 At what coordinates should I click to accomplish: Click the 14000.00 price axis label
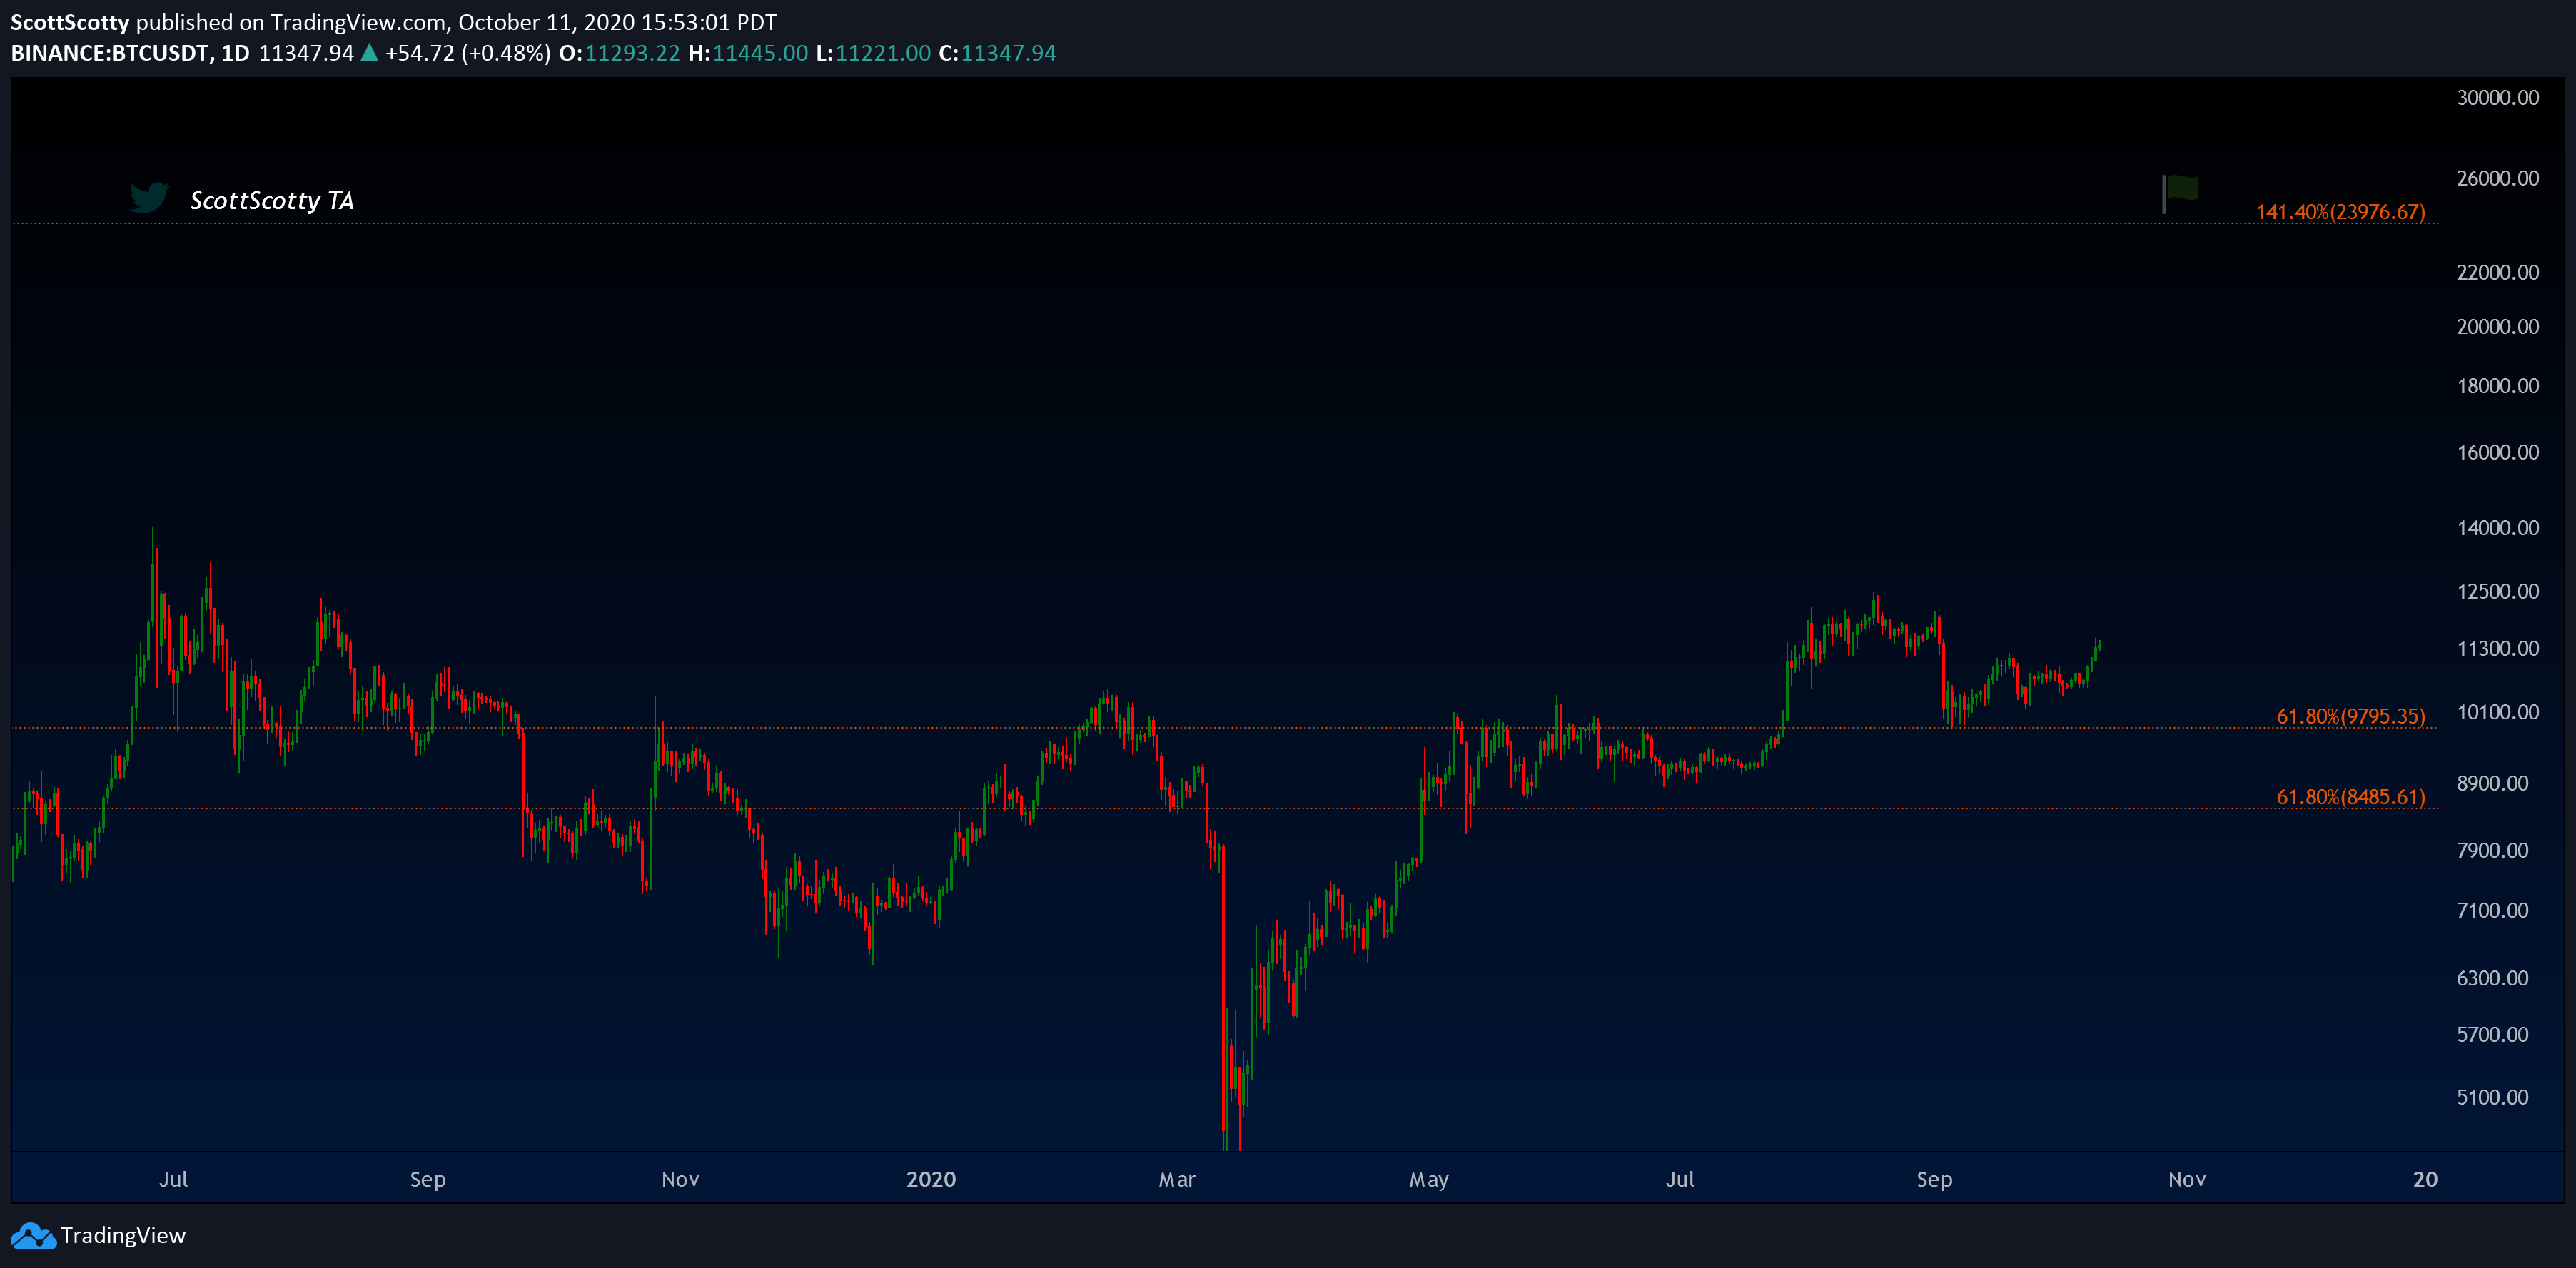click(x=2497, y=528)
